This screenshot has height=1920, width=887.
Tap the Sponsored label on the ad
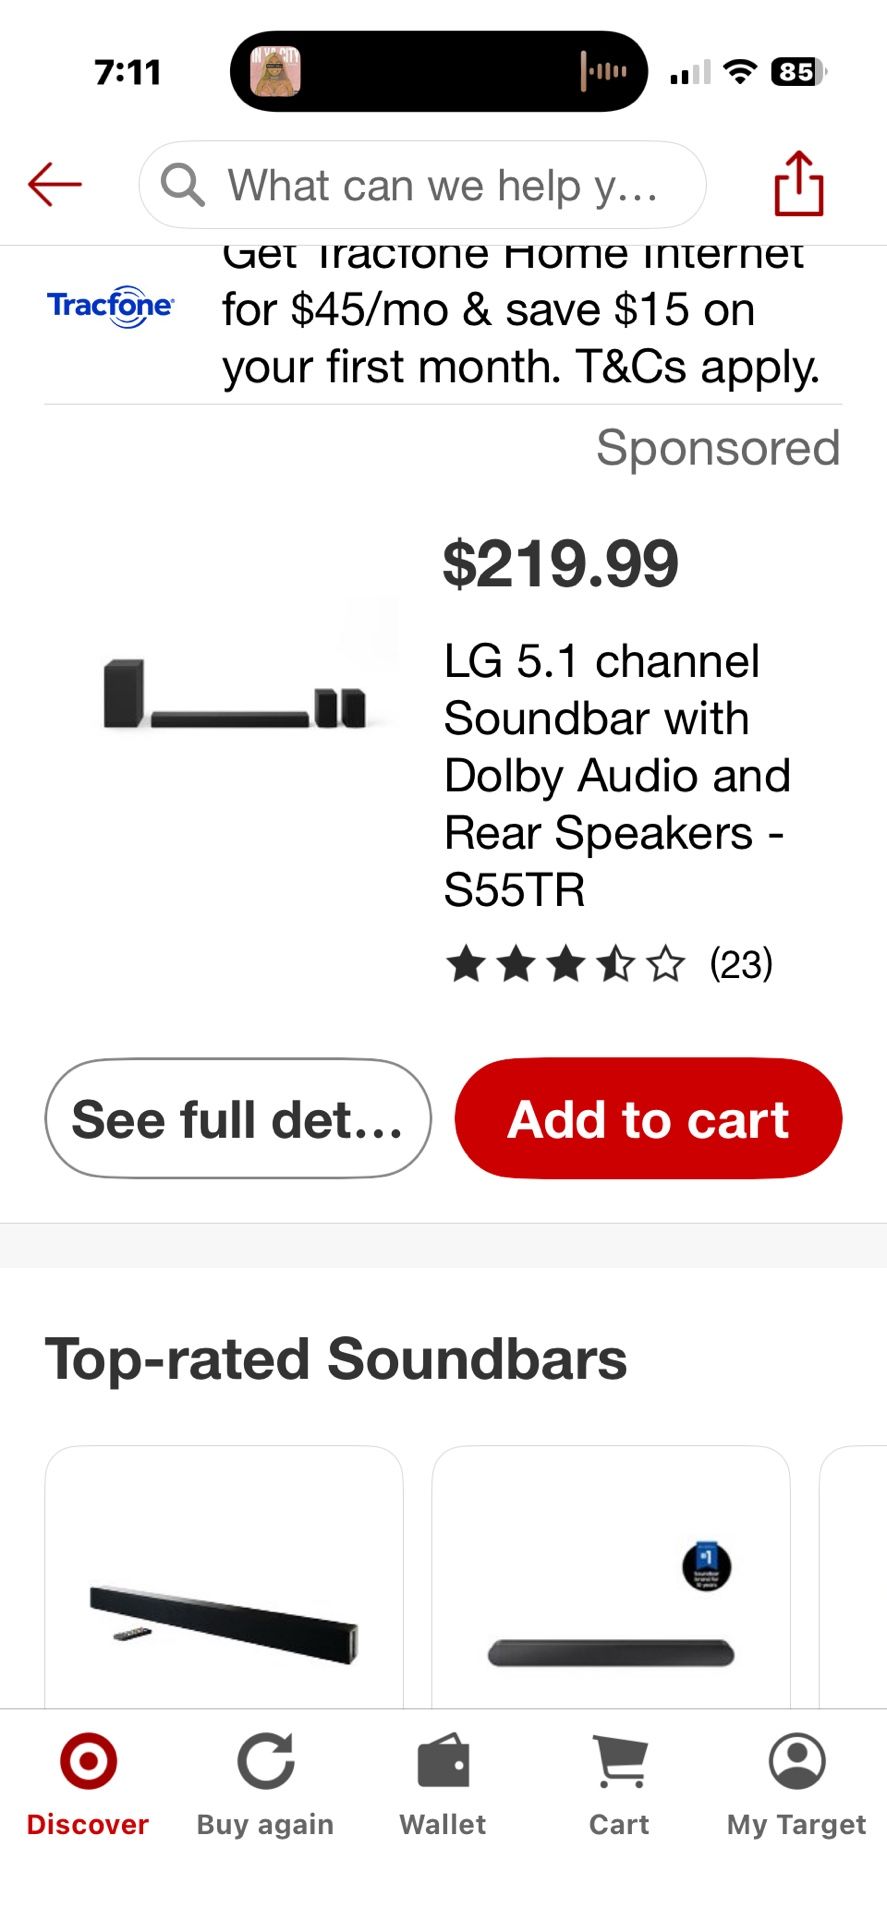coord(718,447)
